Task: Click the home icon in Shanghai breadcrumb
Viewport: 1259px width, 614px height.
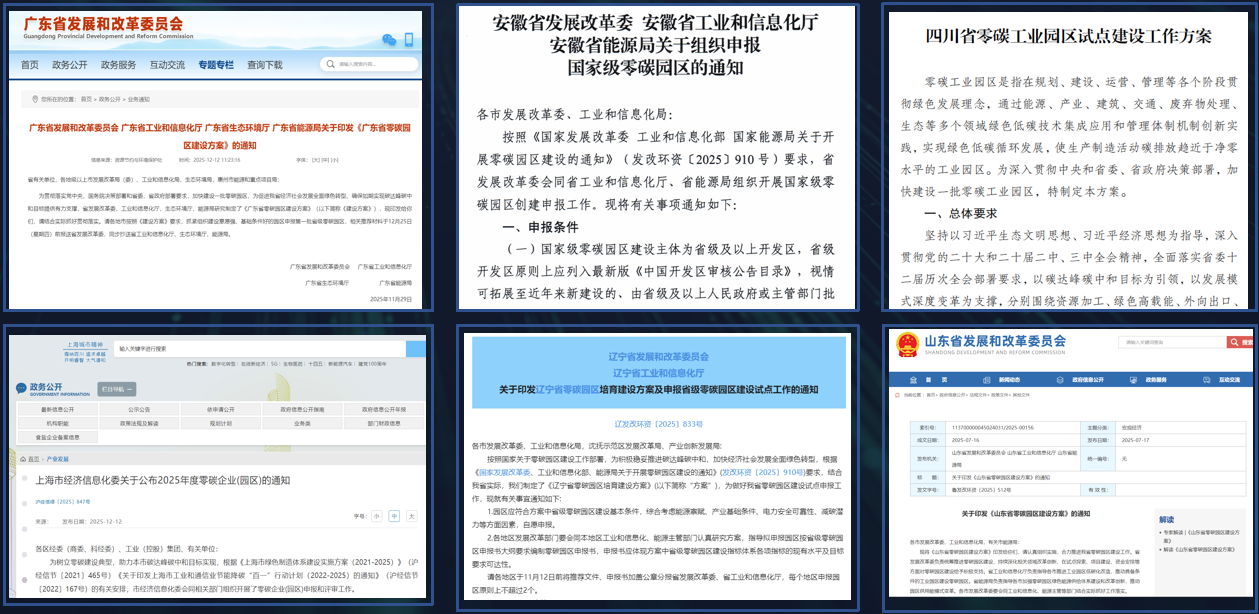Action: [x=22, y=458]
